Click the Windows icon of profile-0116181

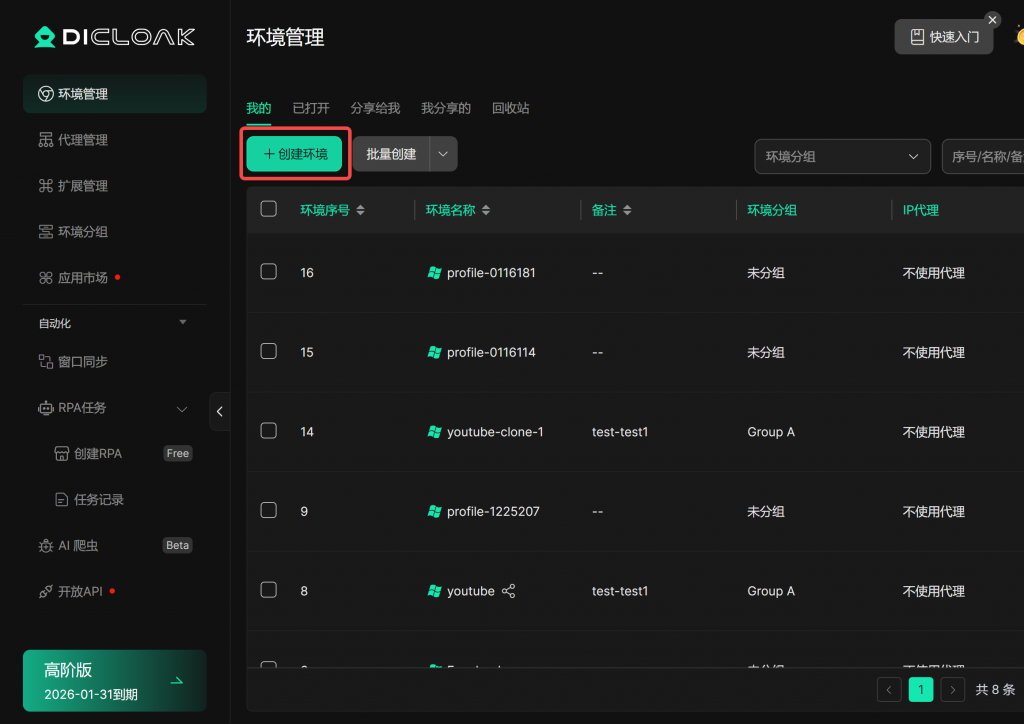[434, 273]
